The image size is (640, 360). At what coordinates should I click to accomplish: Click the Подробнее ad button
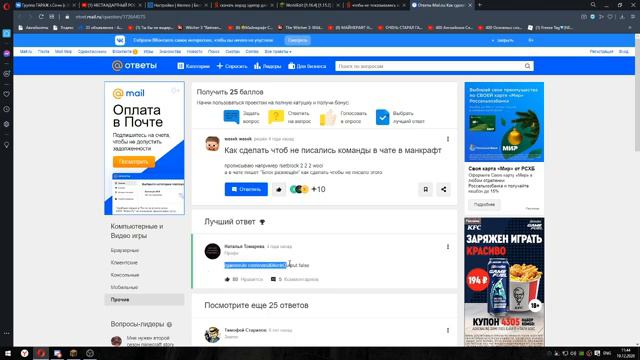click(x=484, y=204)
